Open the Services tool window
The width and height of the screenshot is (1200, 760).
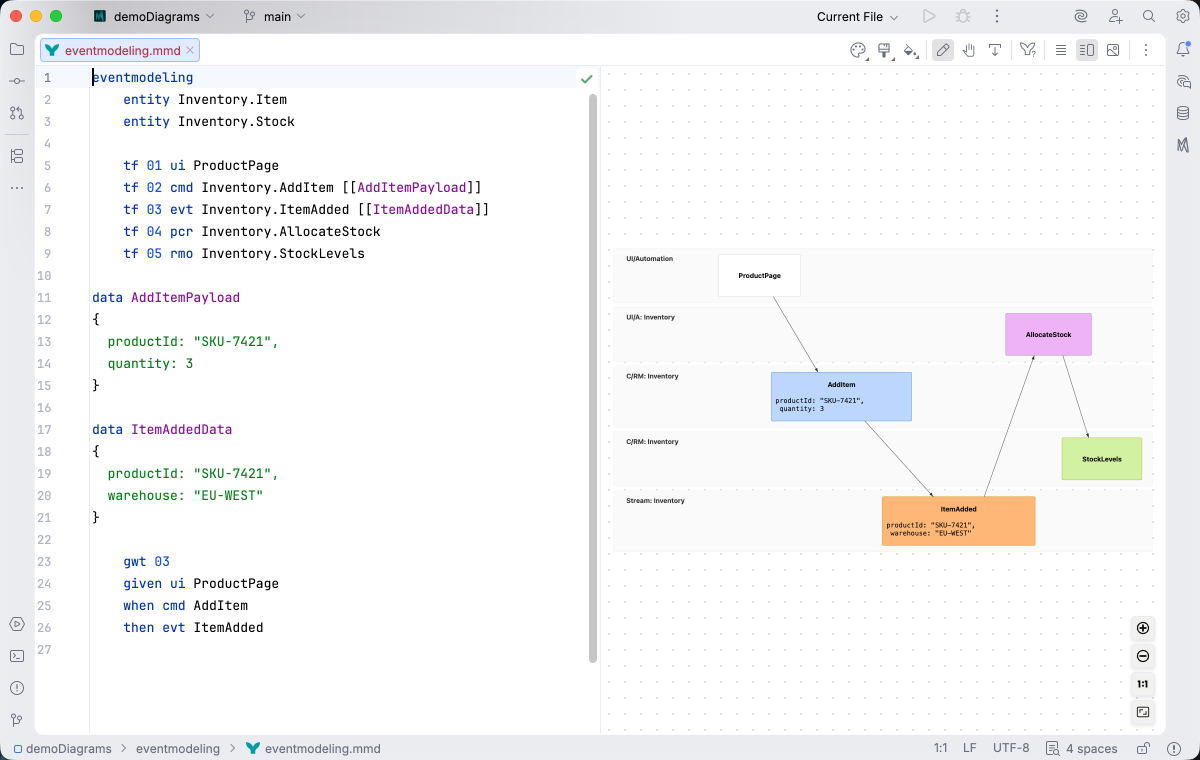click(17, 624)
